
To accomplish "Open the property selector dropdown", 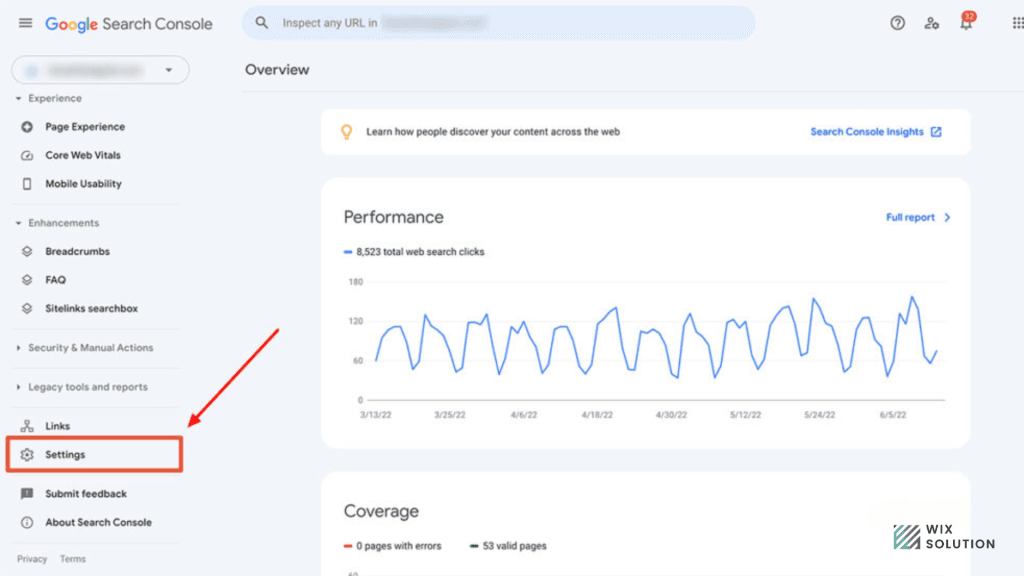I will tap(101, 70).
